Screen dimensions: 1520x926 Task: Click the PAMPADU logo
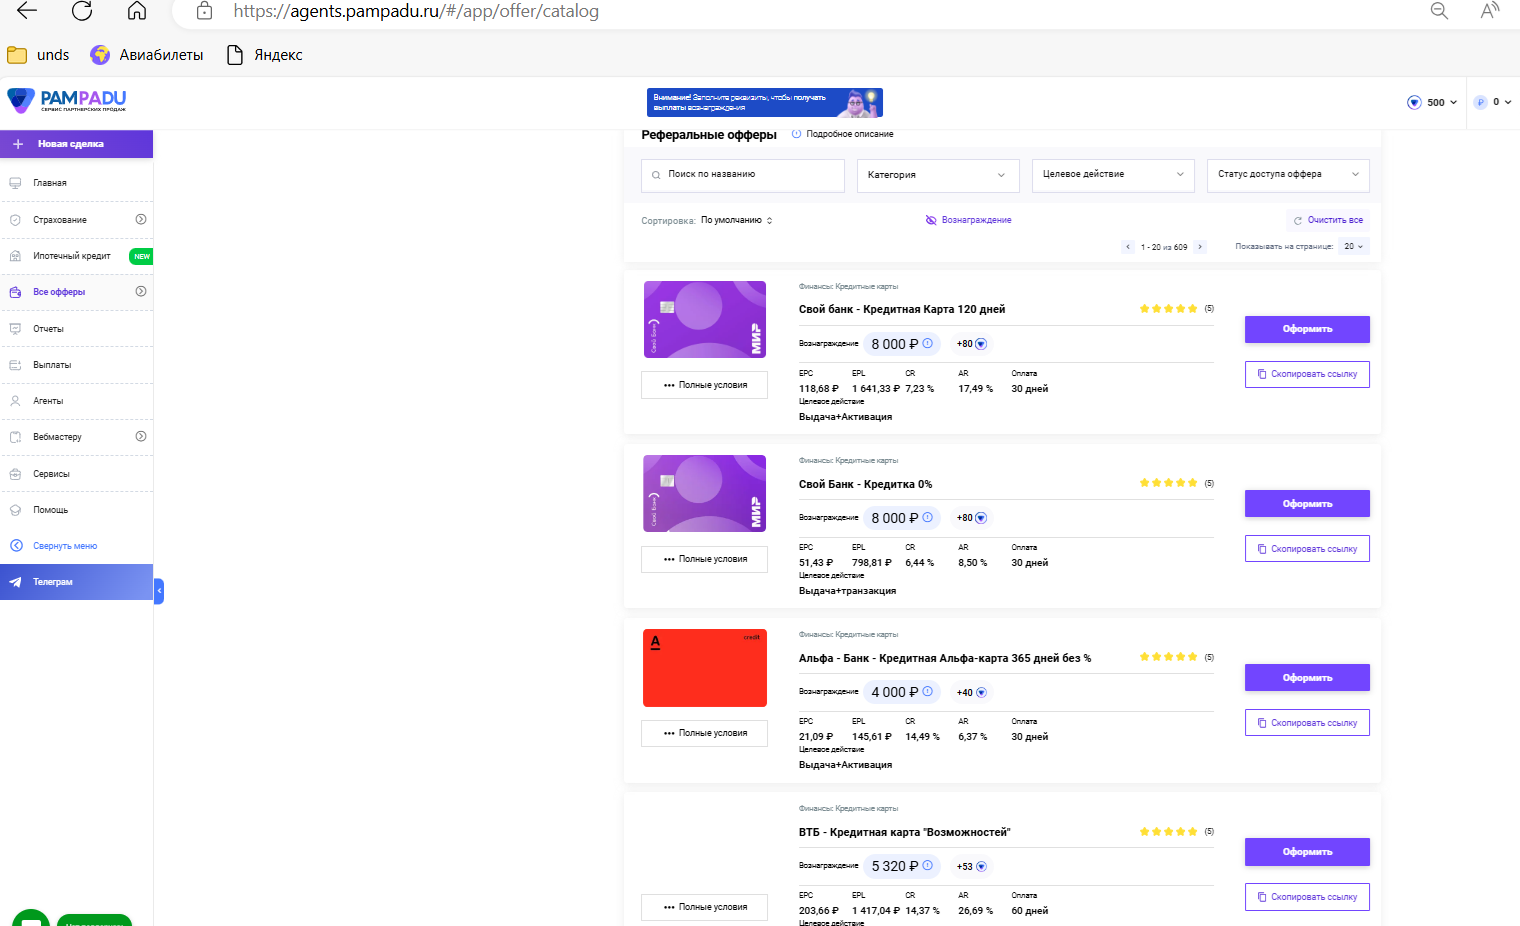[x=67, y=100]
